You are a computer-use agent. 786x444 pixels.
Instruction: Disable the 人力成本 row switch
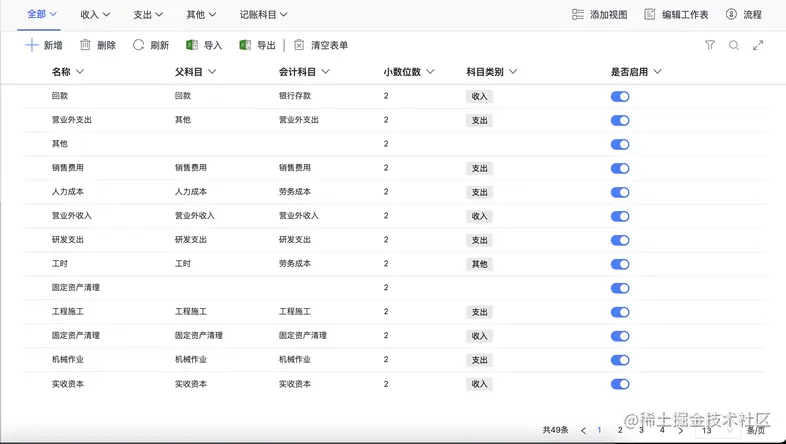(620, 192)
